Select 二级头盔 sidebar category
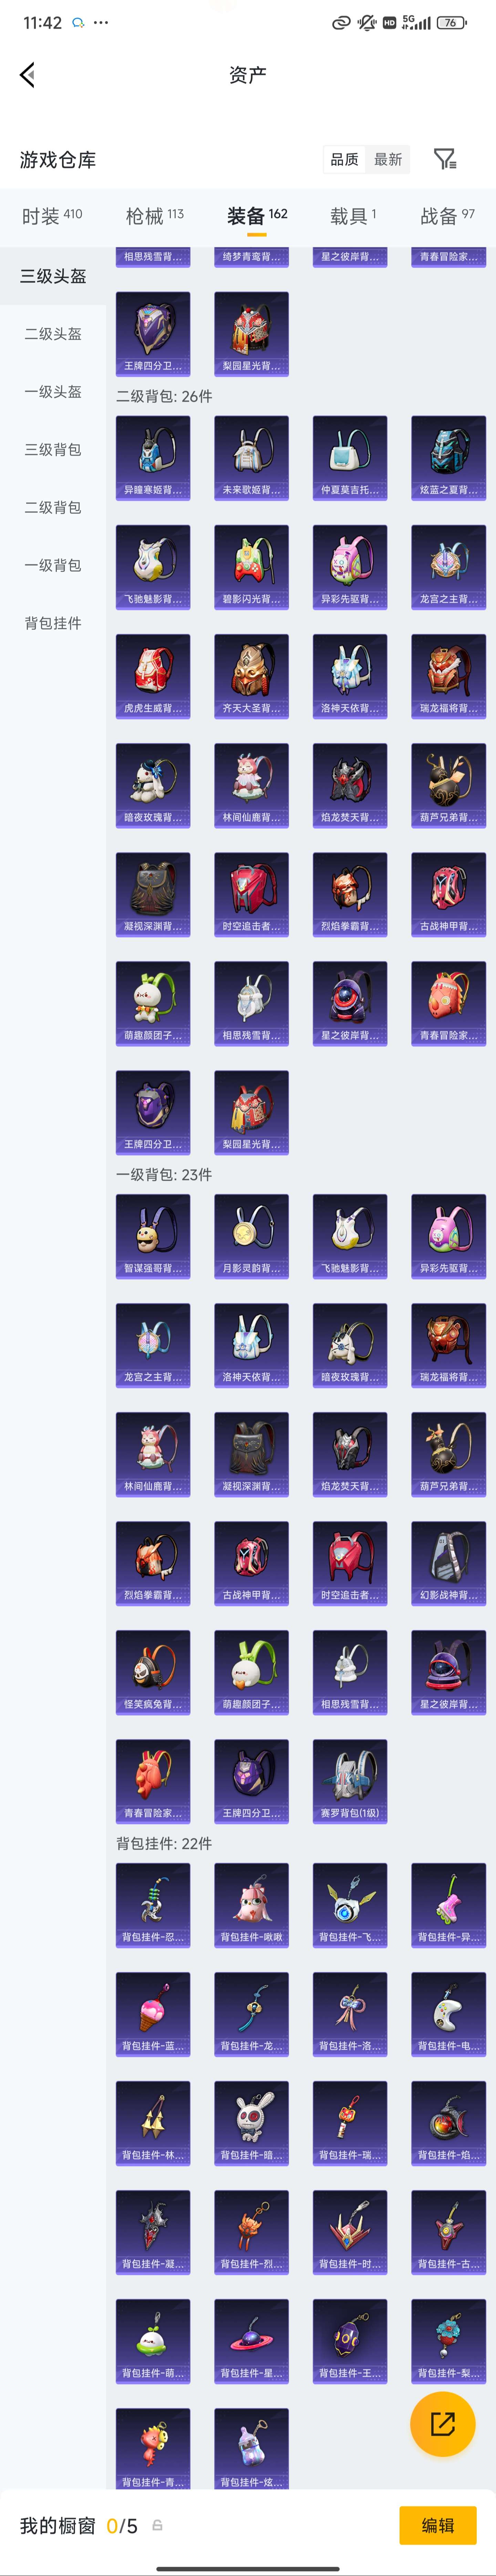496x2576 pixels. coord(53,334)
